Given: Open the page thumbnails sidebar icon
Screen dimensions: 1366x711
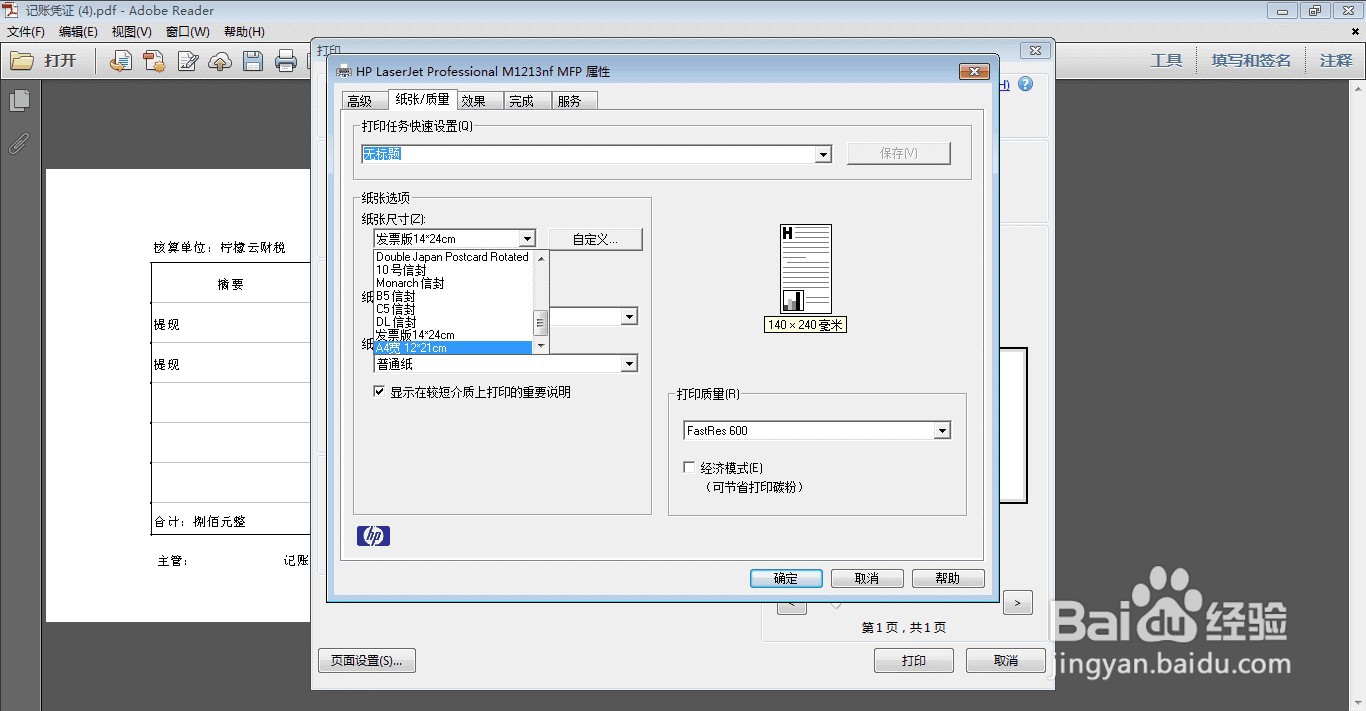Looking at the screenshot, I should (x=19, y=101).
